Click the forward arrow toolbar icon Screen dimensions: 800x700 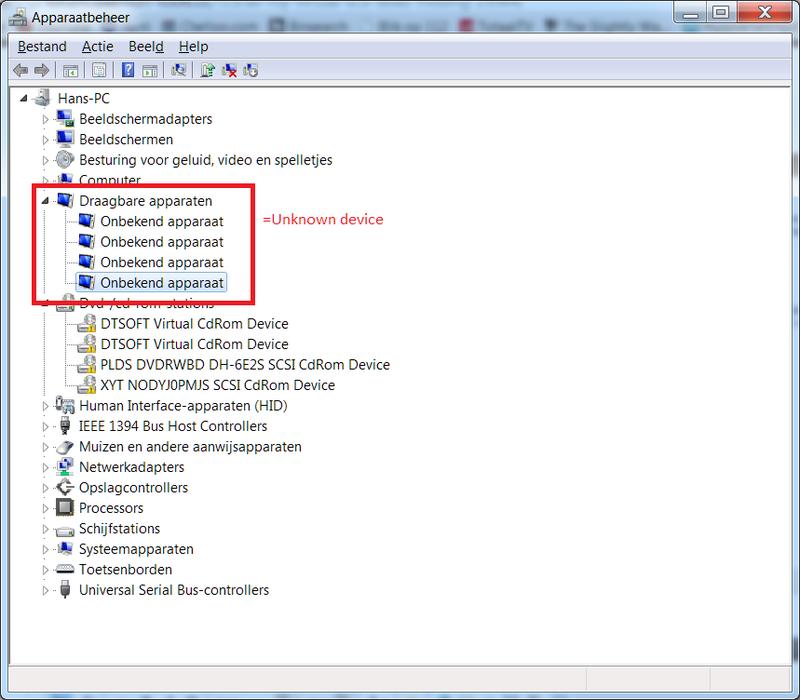click(42, 70)
